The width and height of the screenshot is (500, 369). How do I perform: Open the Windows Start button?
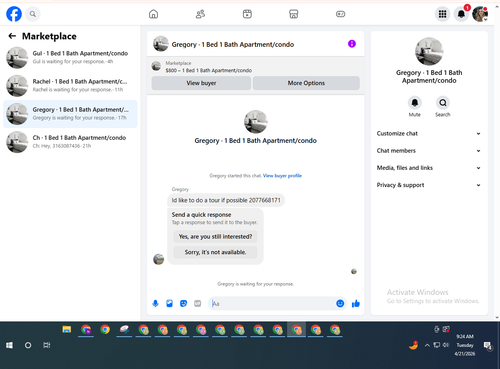coord(9,345)
